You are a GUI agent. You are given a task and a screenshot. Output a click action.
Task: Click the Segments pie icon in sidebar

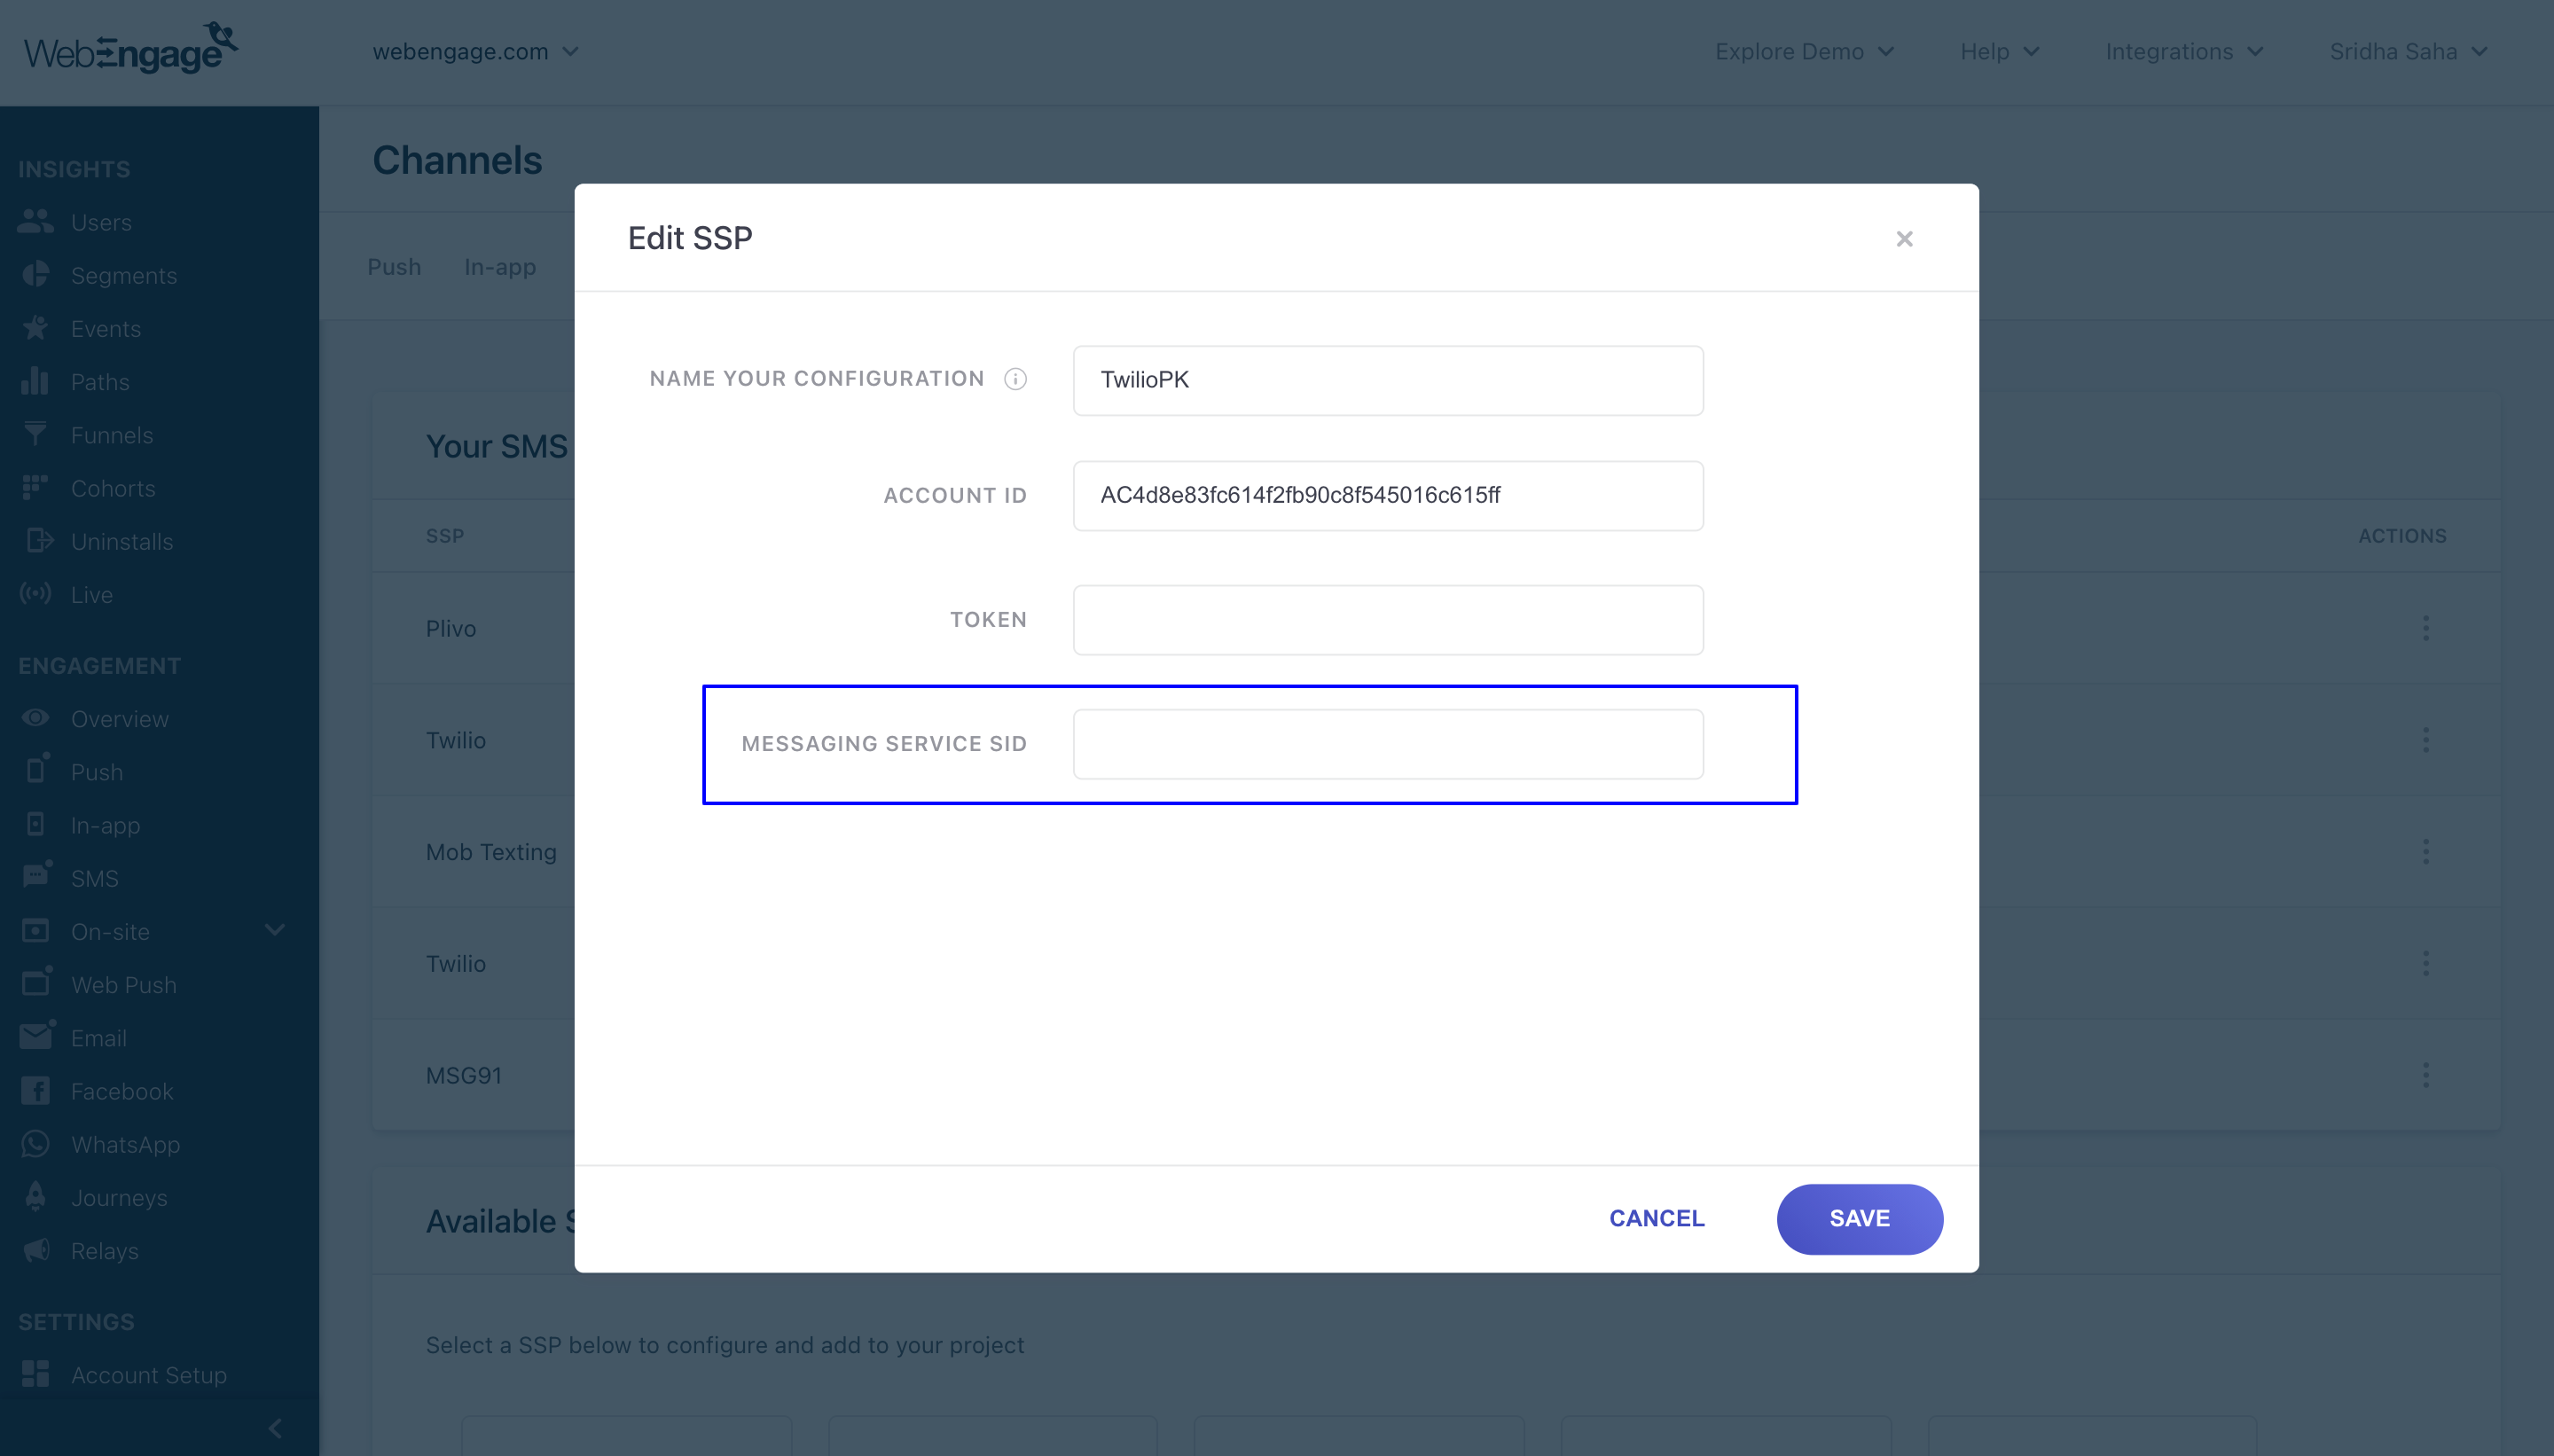pyautogui.click(x=35, y=275)
